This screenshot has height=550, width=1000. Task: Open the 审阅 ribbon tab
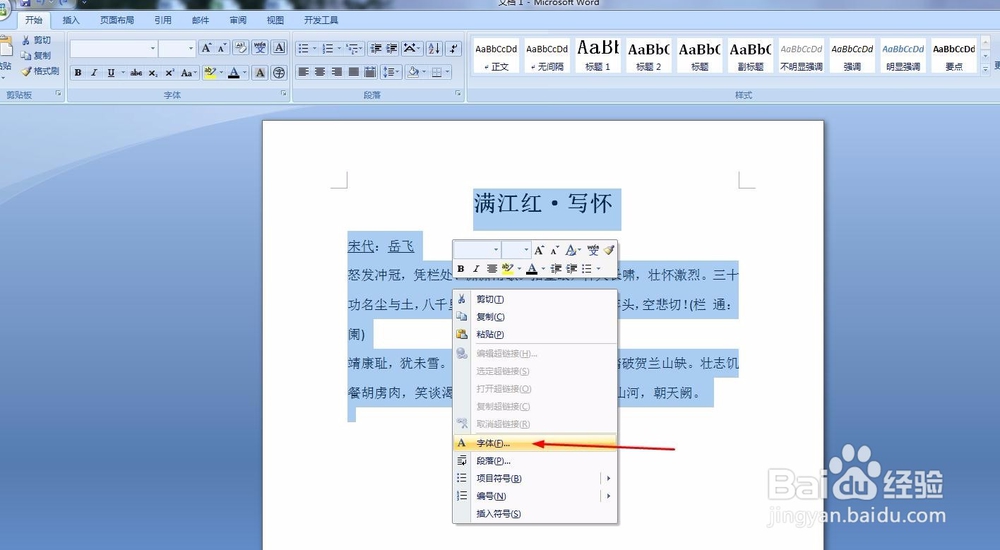click(238, 20)
